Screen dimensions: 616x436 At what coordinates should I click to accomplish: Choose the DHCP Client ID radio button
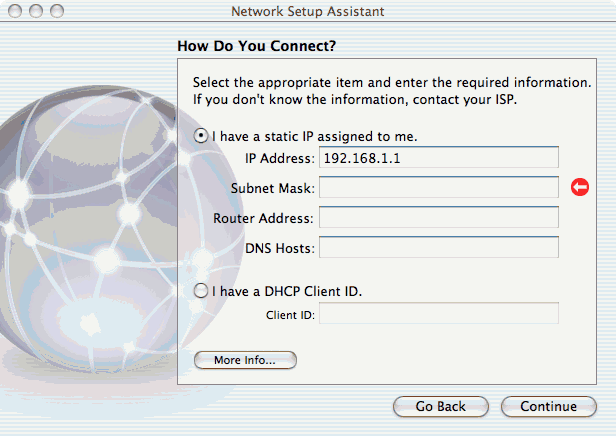201,291
